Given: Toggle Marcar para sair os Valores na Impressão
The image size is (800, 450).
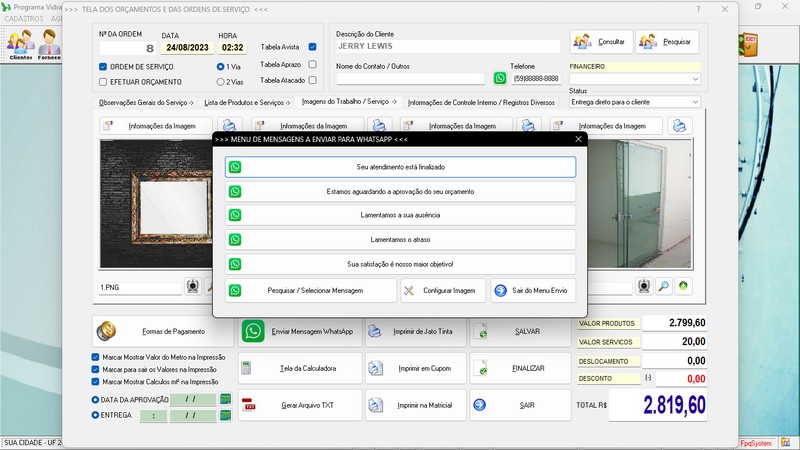Looking at the screenshot, I should tap(95, 369).
